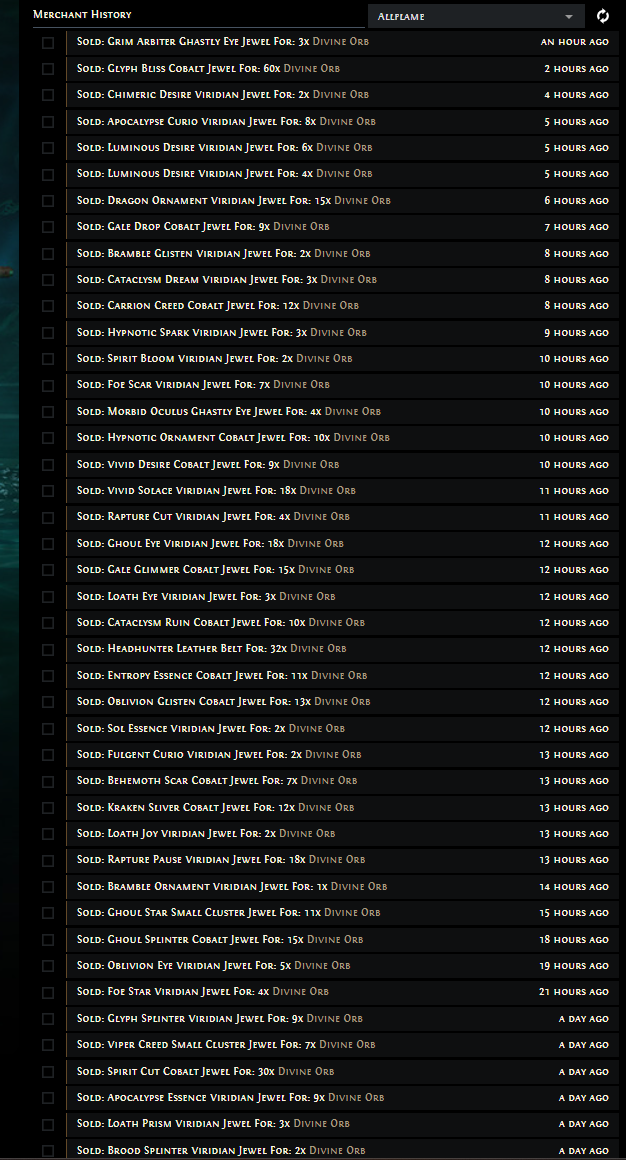
Task: Click the Fulgent Curio Viridian Jewel sale
Action: coord(343,755)
